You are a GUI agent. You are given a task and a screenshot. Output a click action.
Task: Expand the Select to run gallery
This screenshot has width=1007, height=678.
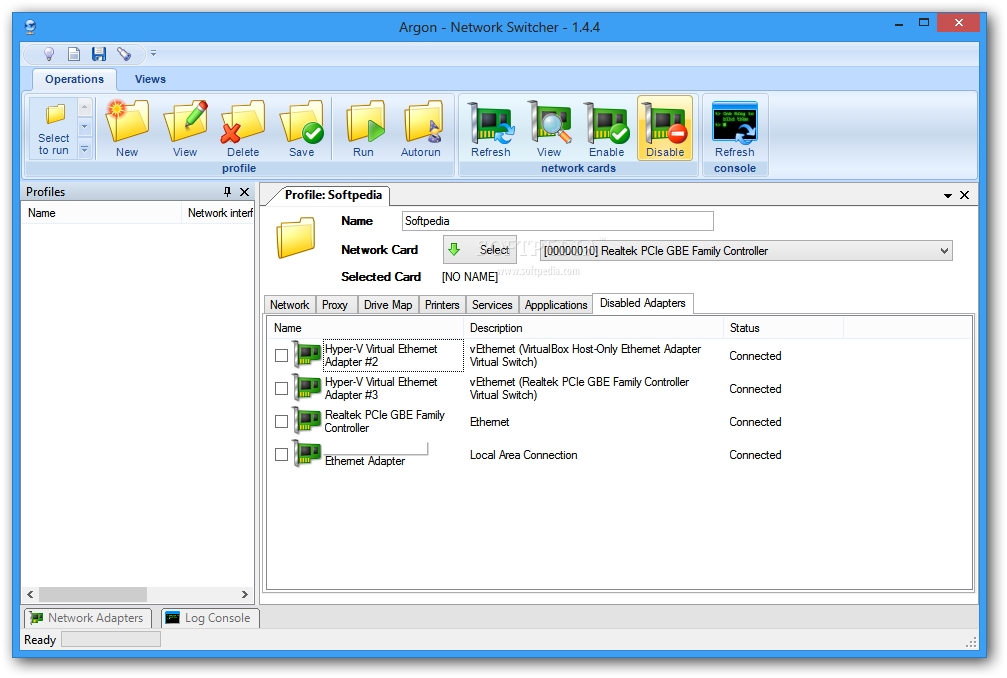(x=84, y=151)
